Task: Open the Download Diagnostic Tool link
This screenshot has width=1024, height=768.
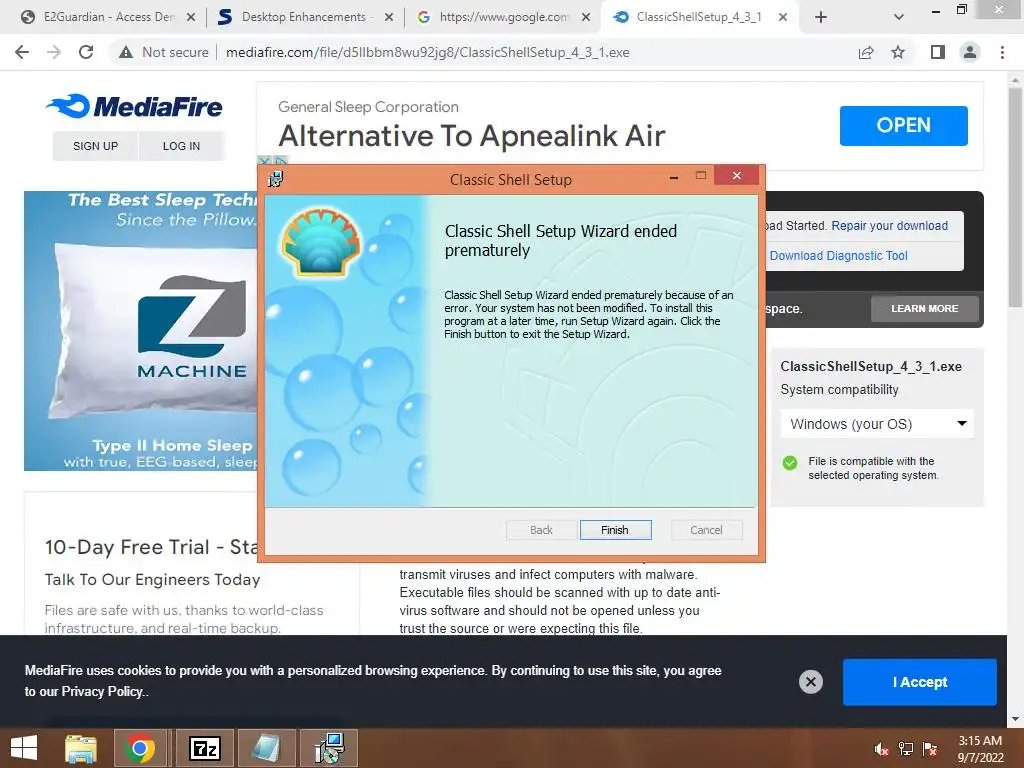Action: pos(839,256)
